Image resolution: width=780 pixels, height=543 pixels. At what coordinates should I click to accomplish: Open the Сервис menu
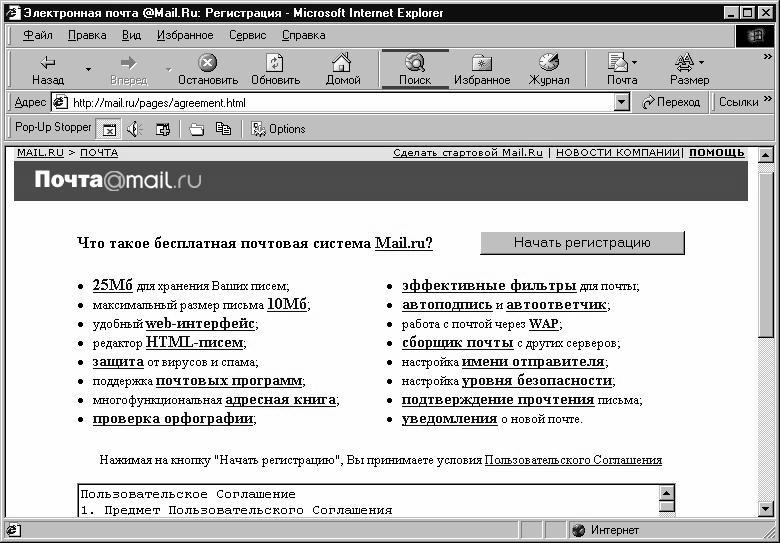[x=247, y=35]
